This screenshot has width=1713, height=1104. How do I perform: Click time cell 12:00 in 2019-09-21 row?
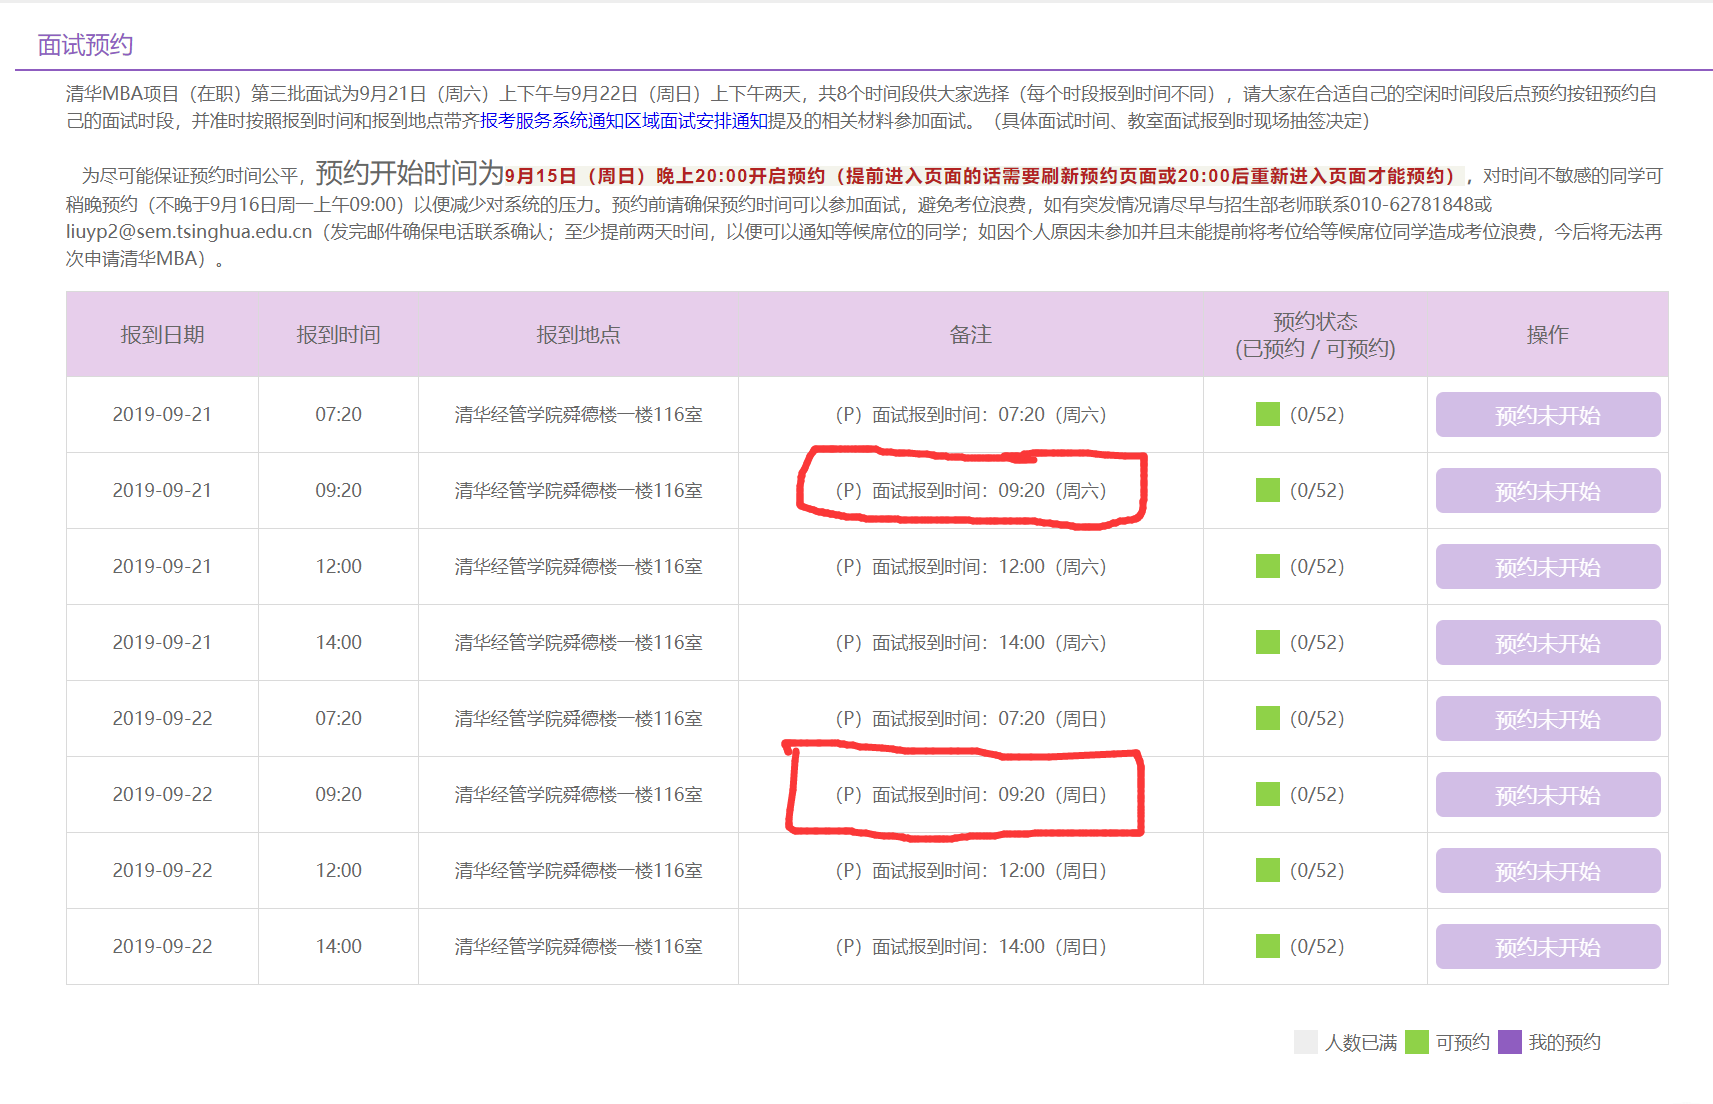pos(338,566)
